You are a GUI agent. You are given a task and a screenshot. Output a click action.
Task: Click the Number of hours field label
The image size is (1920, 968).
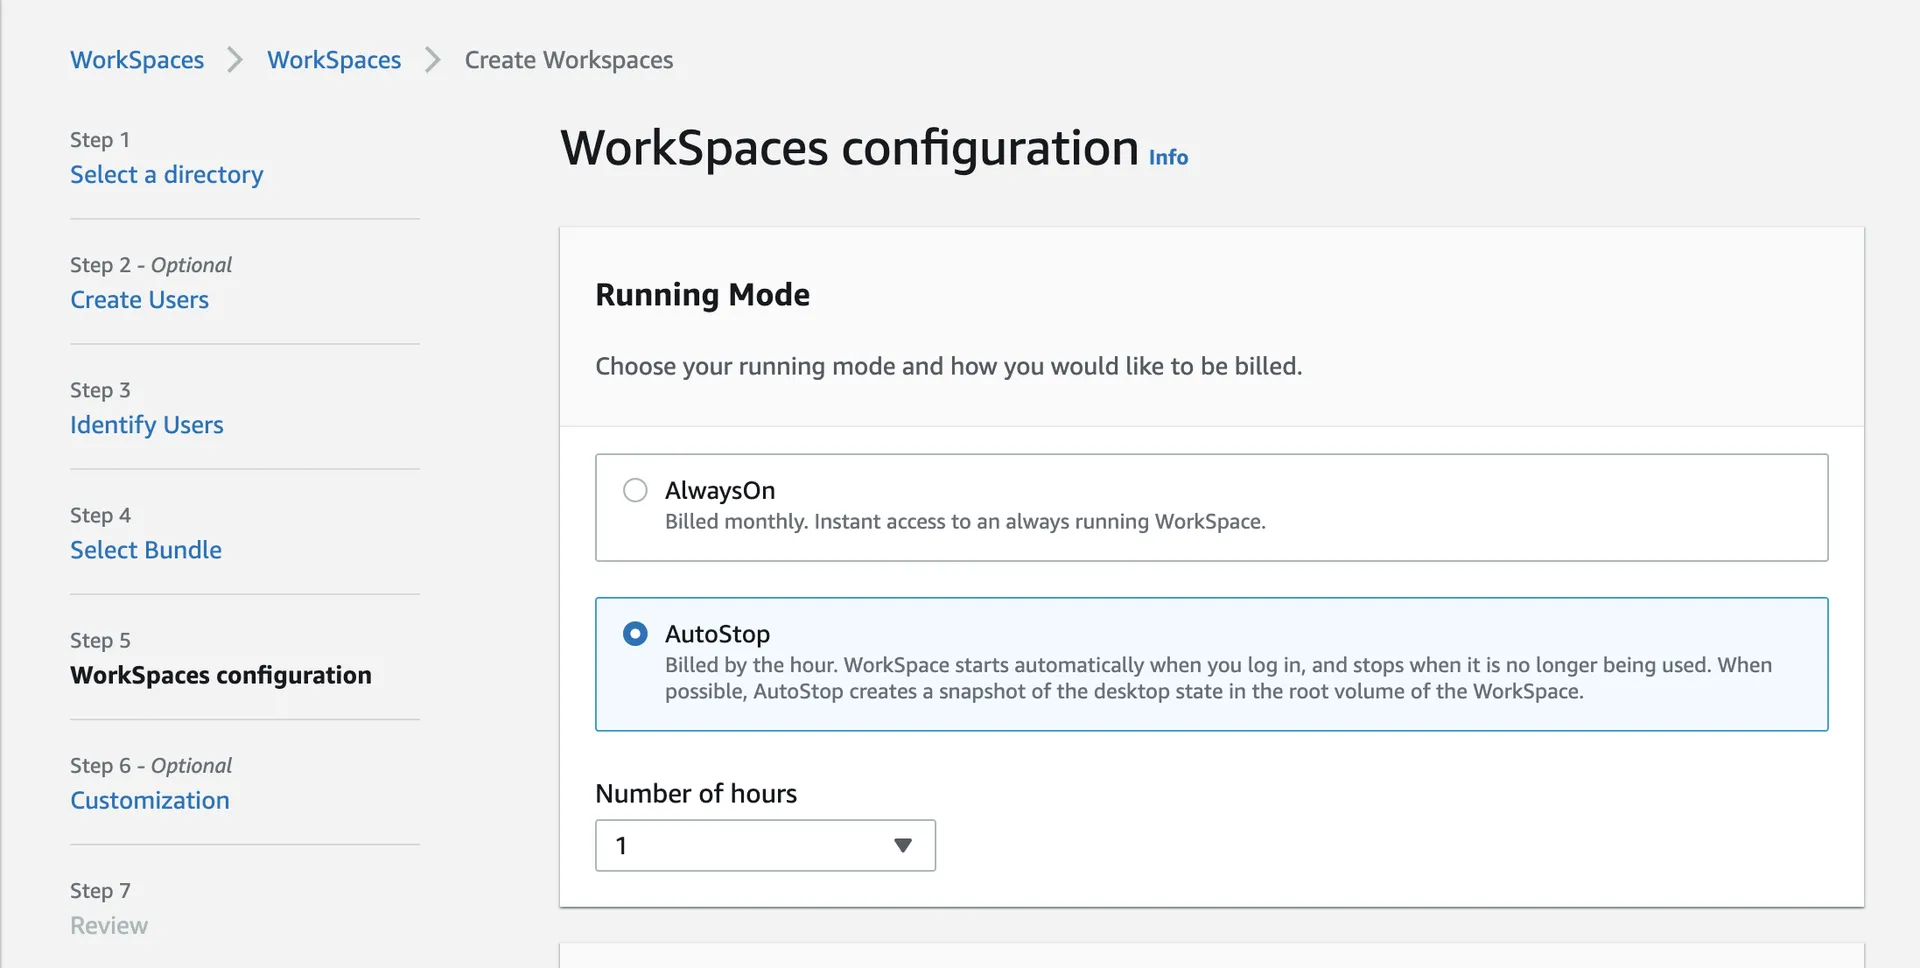696,794
